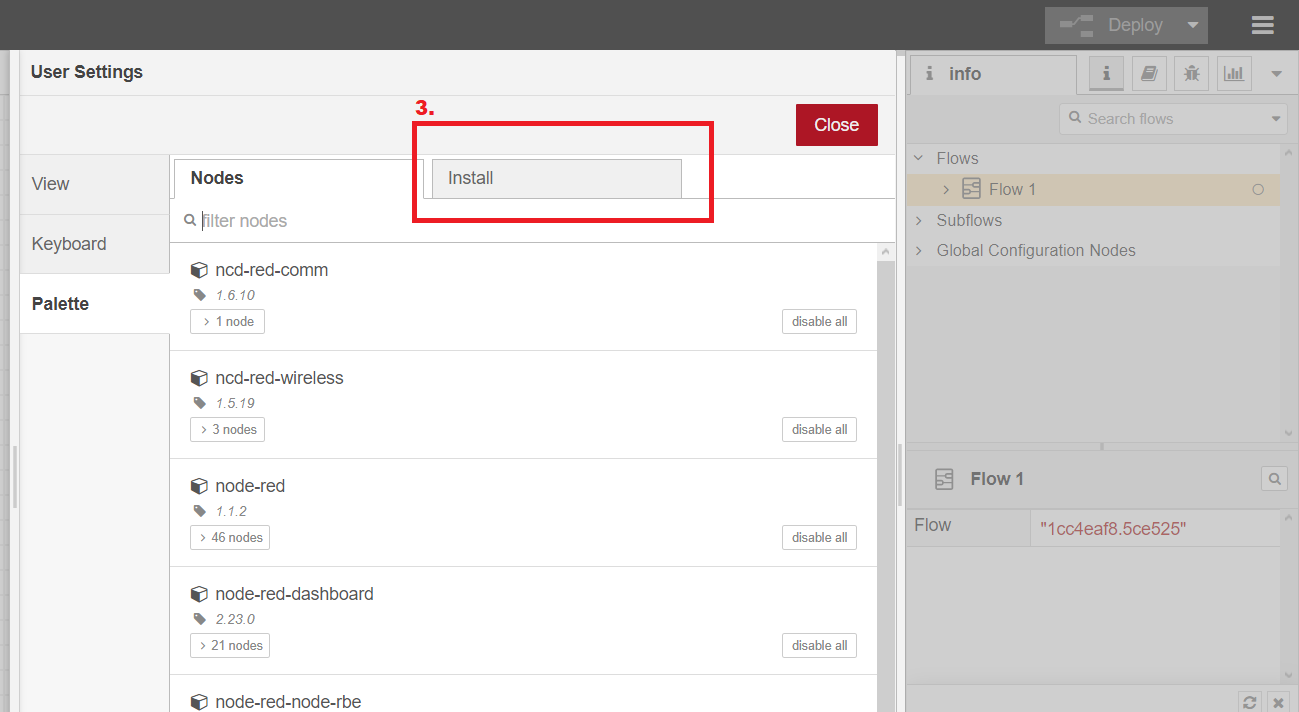1299x712 pixels.
Task: Collapse the Flows tree section
Action: (x=919, y=158)
